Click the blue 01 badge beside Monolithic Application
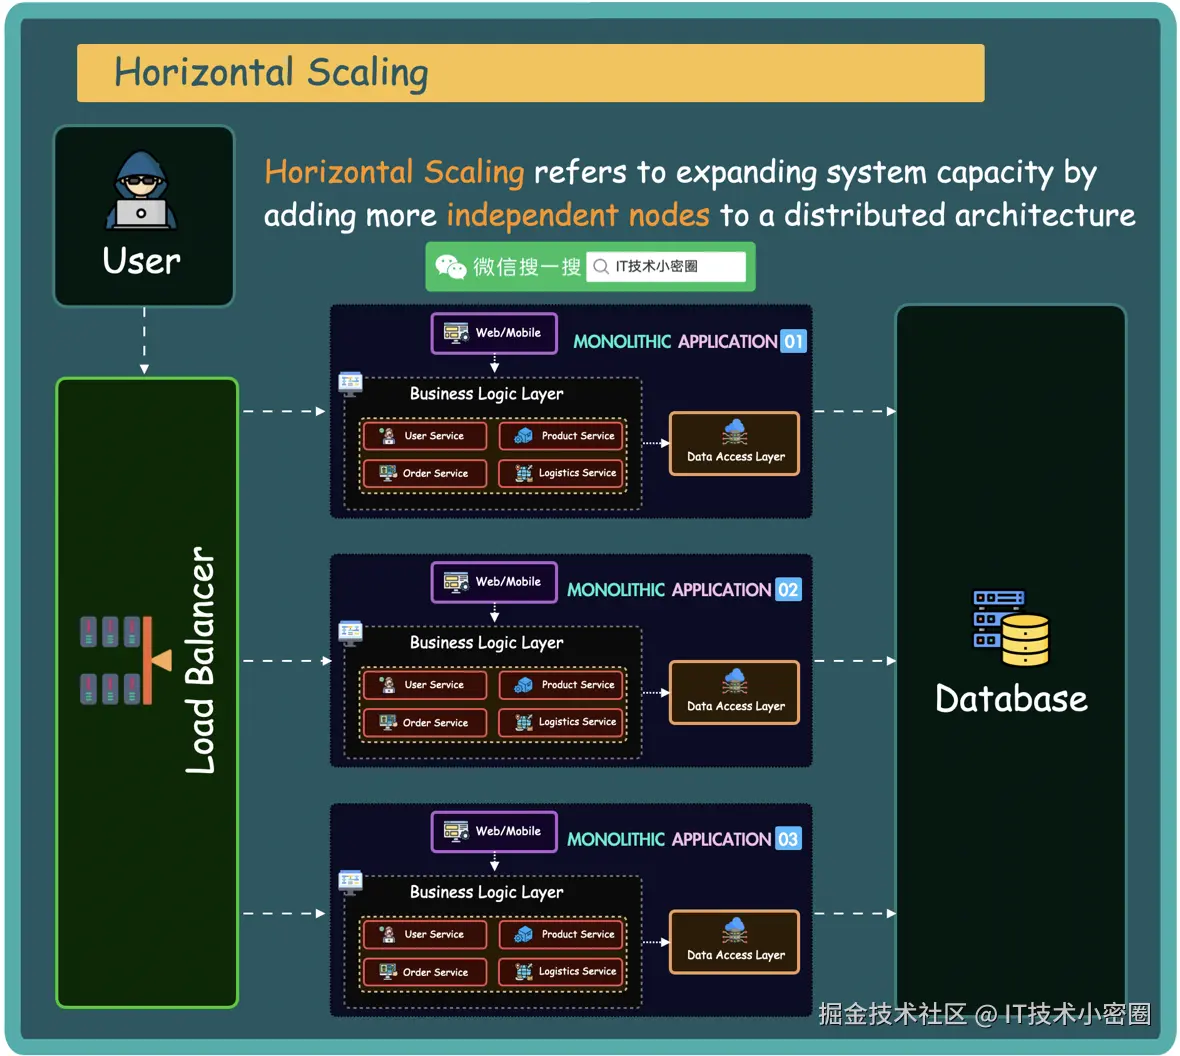Viewport: 1180px width, 1056px height. pyautogui.click(x=793, y=341)
